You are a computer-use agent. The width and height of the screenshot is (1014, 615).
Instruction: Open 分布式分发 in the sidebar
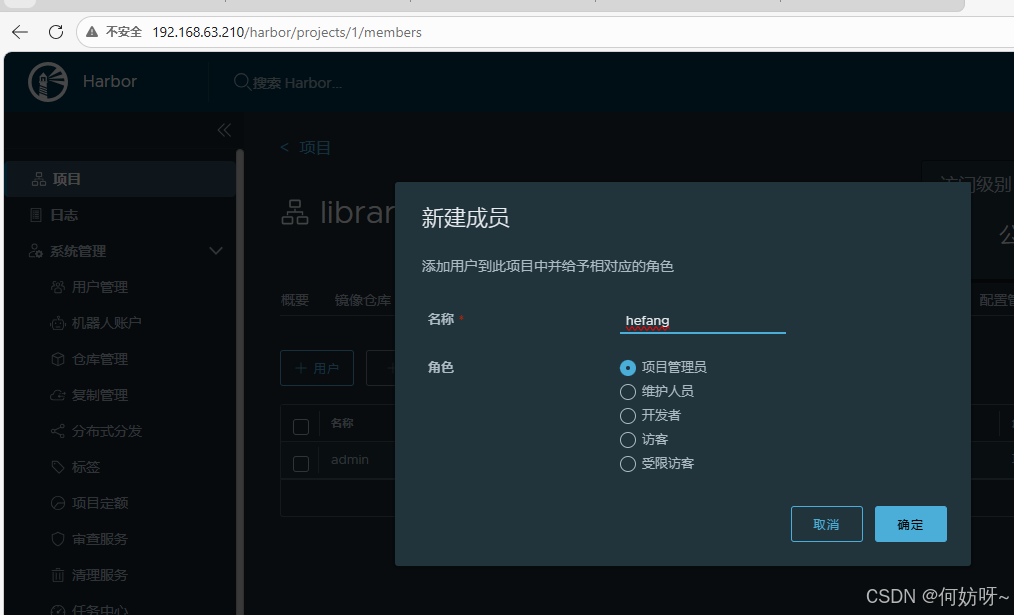(107, 431)
